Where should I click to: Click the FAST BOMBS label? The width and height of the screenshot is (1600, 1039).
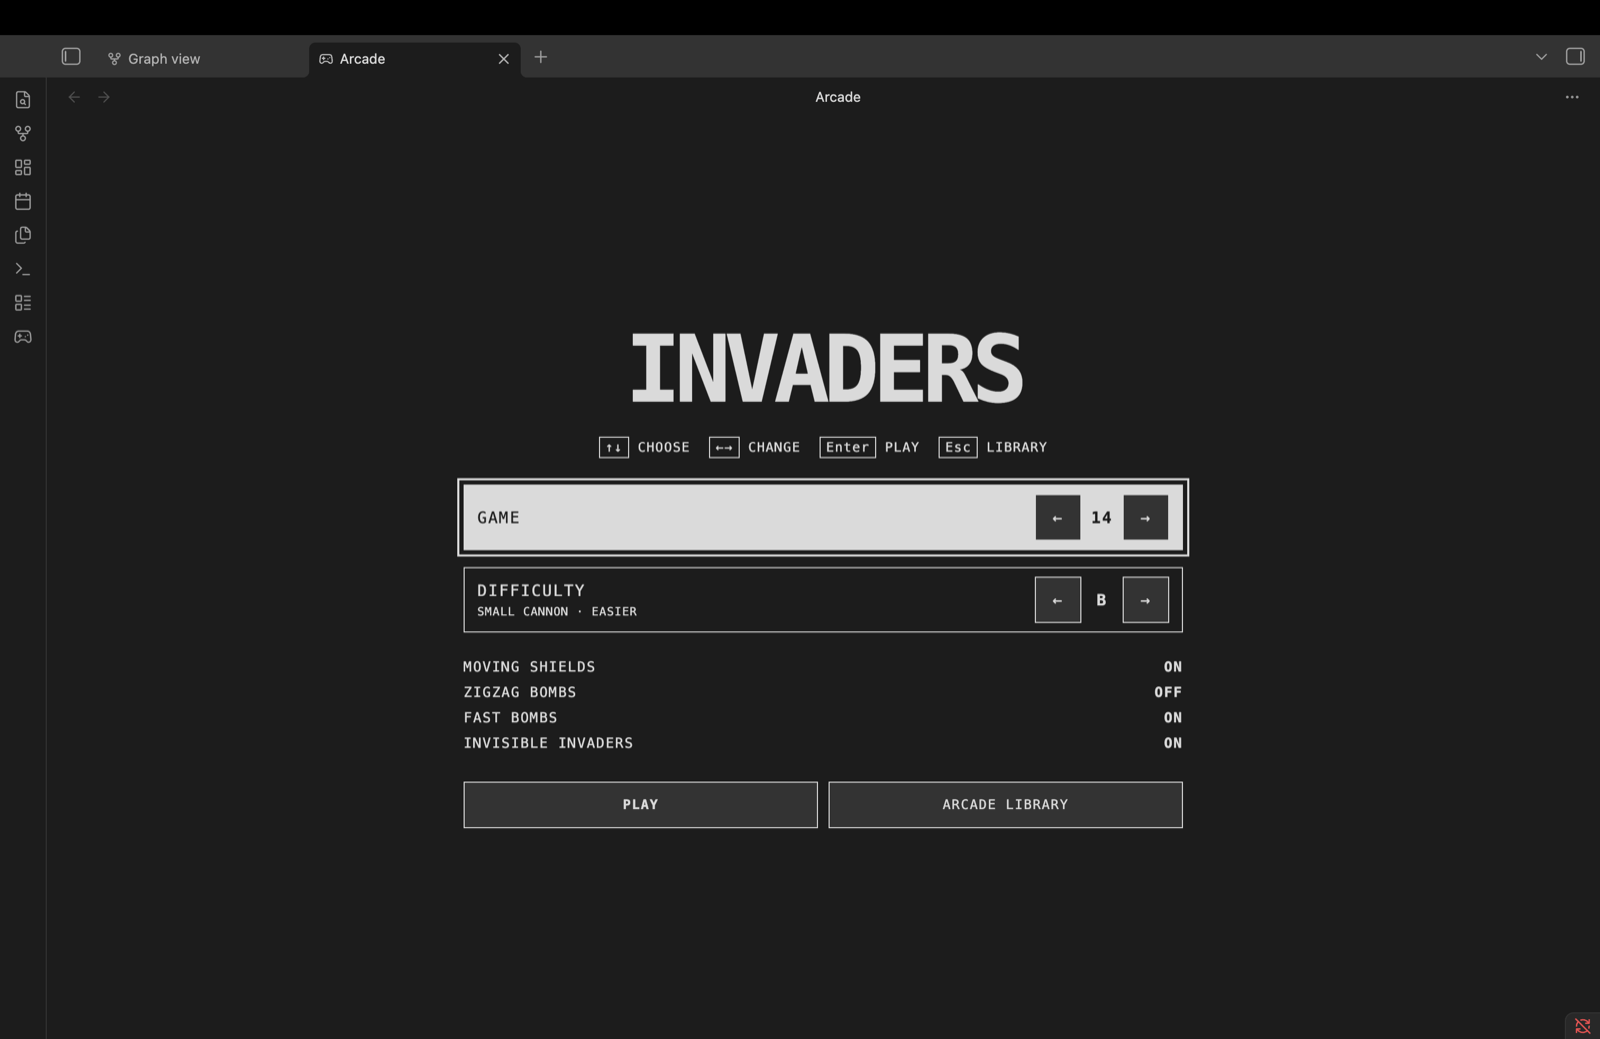point(510,718)
